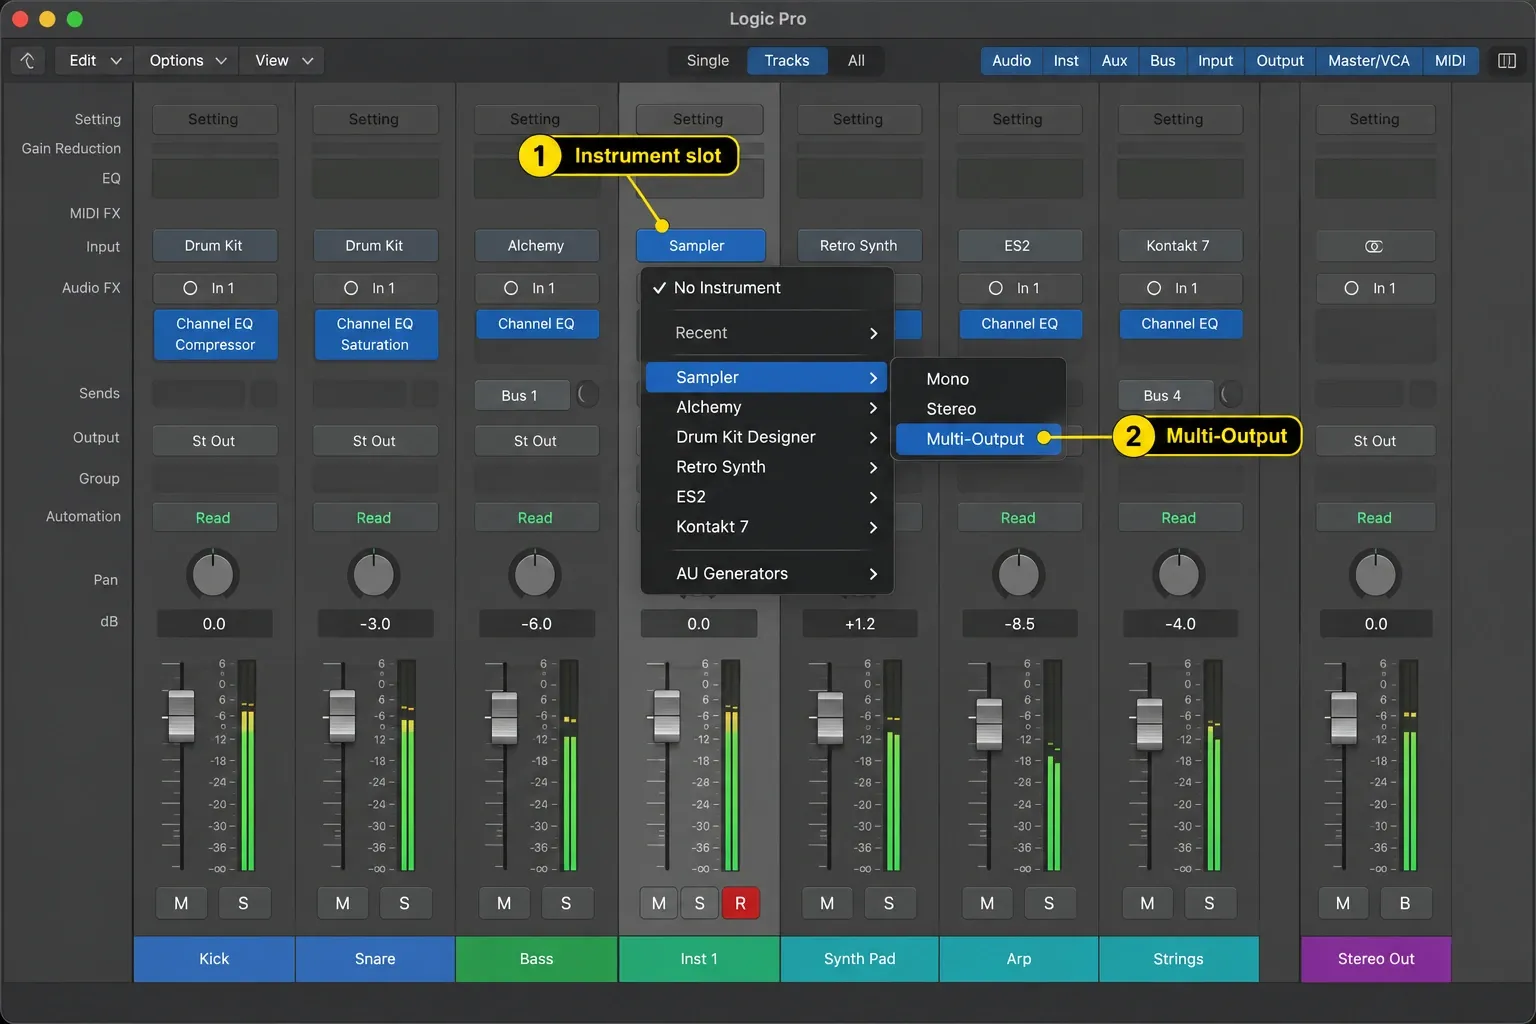Image resolution: width=1536 pixels, height=1024 pixels.
Task: Open the View dropdown menu
Action: [x=283, y=61]
